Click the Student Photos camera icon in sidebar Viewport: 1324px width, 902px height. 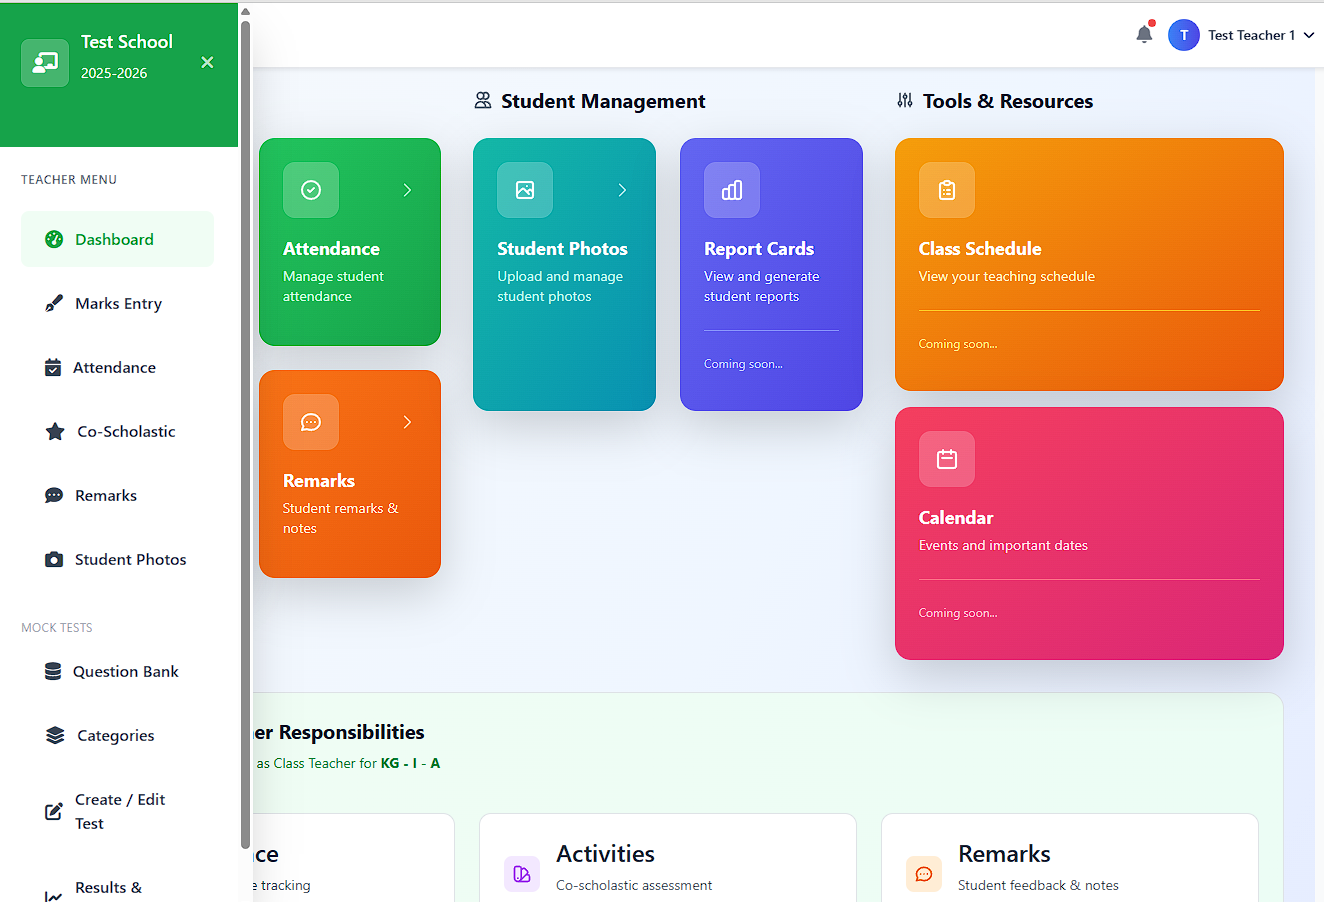tap(53, 559)
